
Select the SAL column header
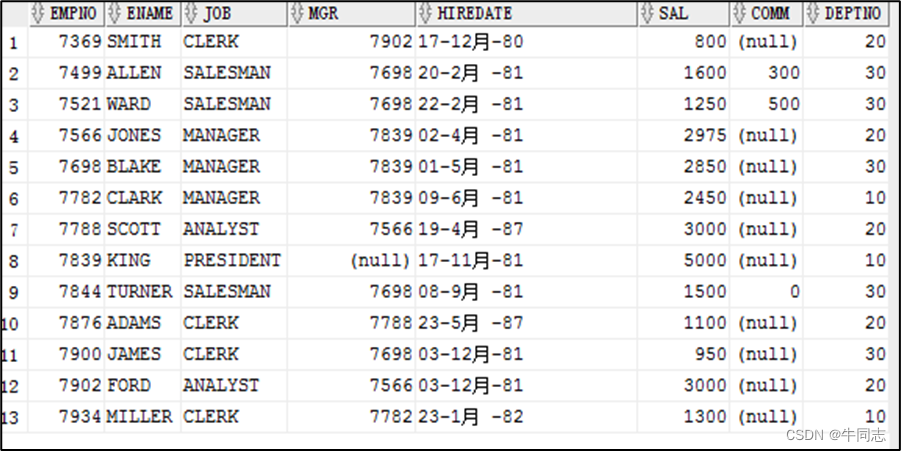(x=684, y=14)
